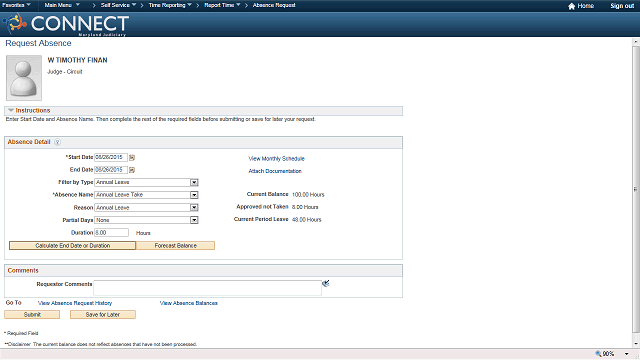The width and height of the screenshot is (640, 360).
Task: Click the 8.00 Hours approved not taken value
Action: (x=305, y=207)
